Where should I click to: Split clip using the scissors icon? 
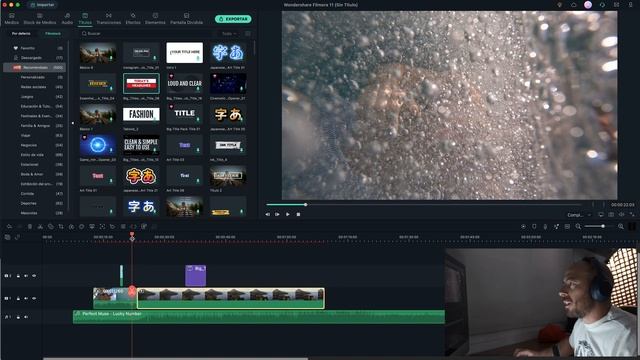(x=40, y=227)
